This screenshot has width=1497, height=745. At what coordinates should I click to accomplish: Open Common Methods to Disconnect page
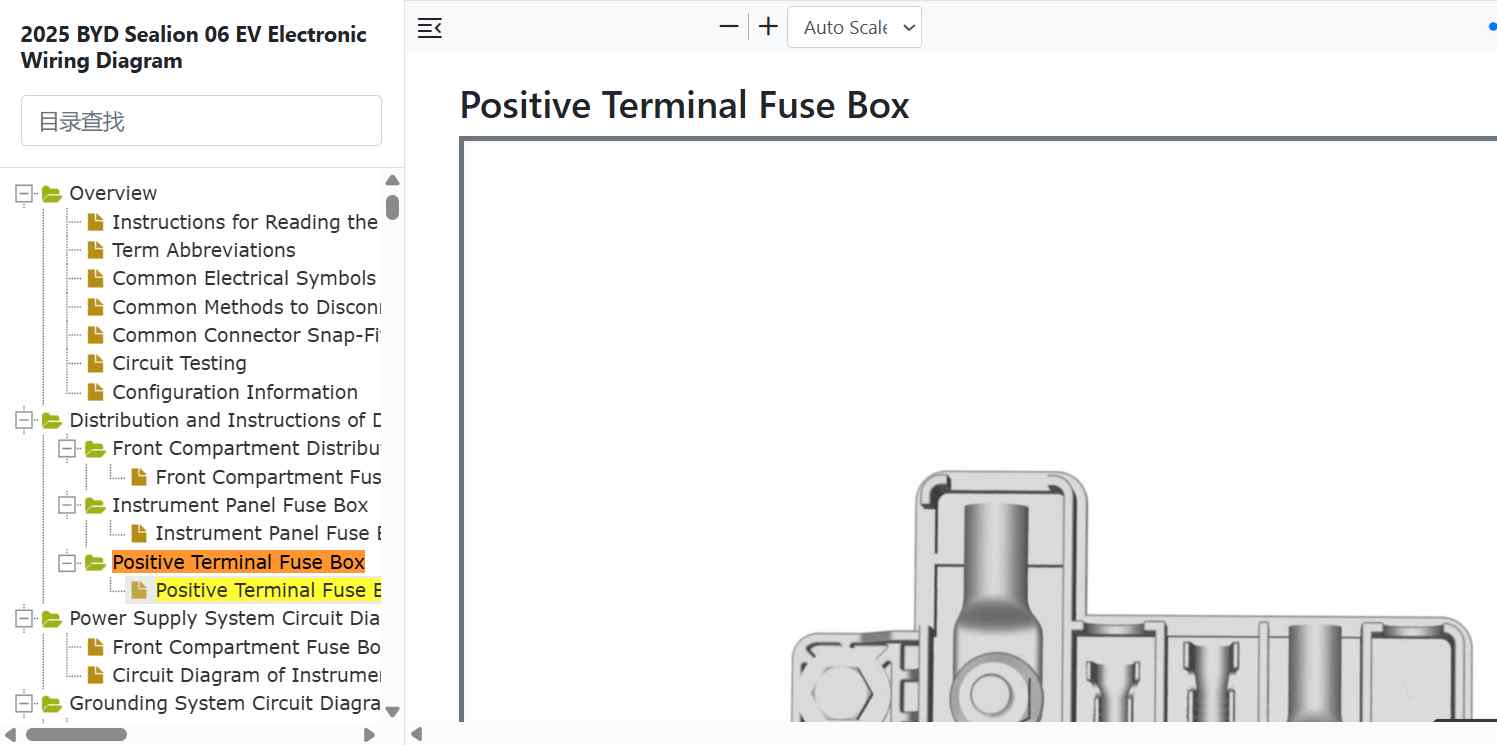tap(246, 307)
